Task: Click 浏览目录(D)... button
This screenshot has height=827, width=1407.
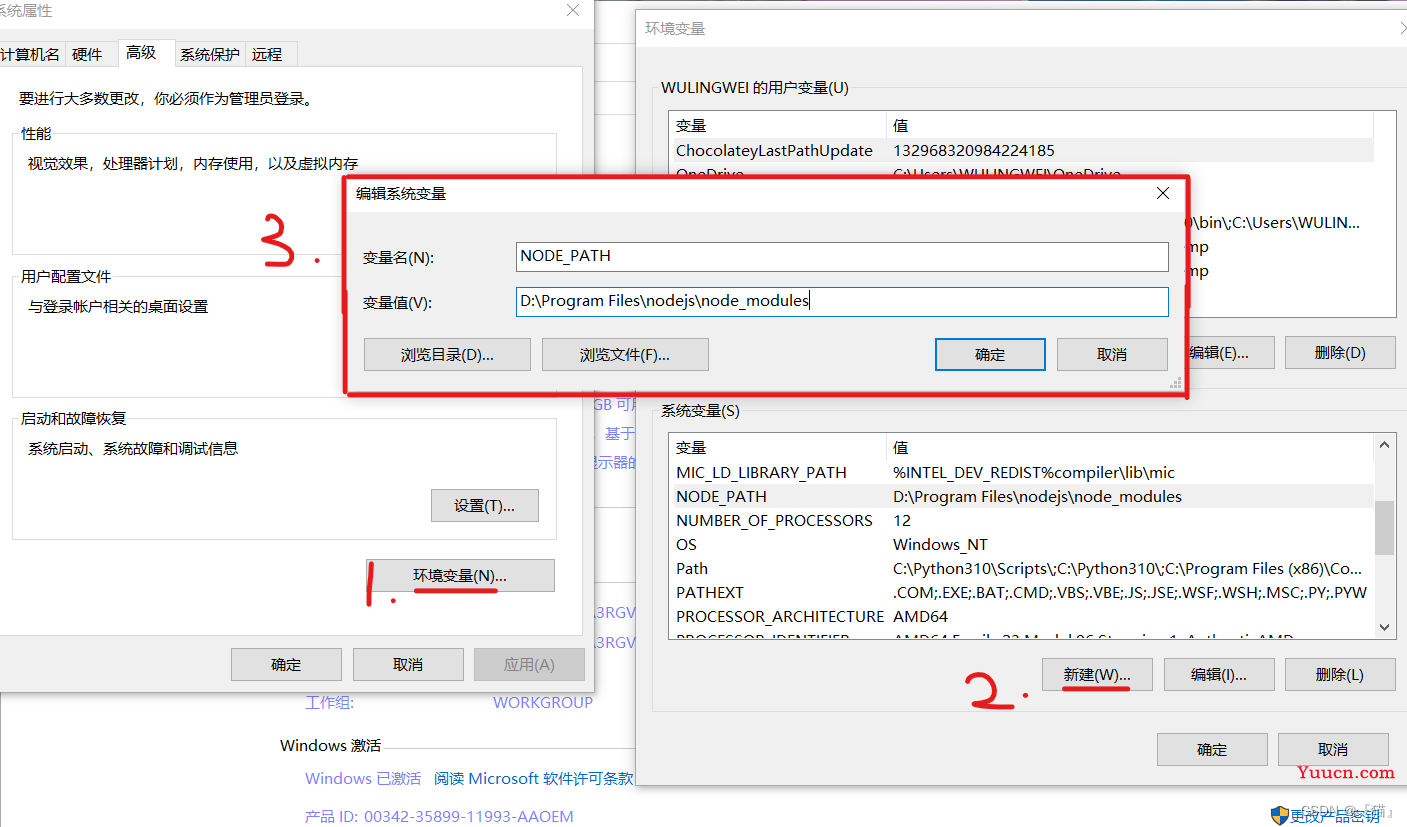Action: 448,354
